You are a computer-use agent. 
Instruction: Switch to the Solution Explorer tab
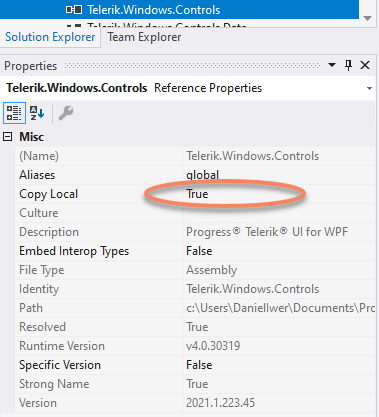coord(50,37)
